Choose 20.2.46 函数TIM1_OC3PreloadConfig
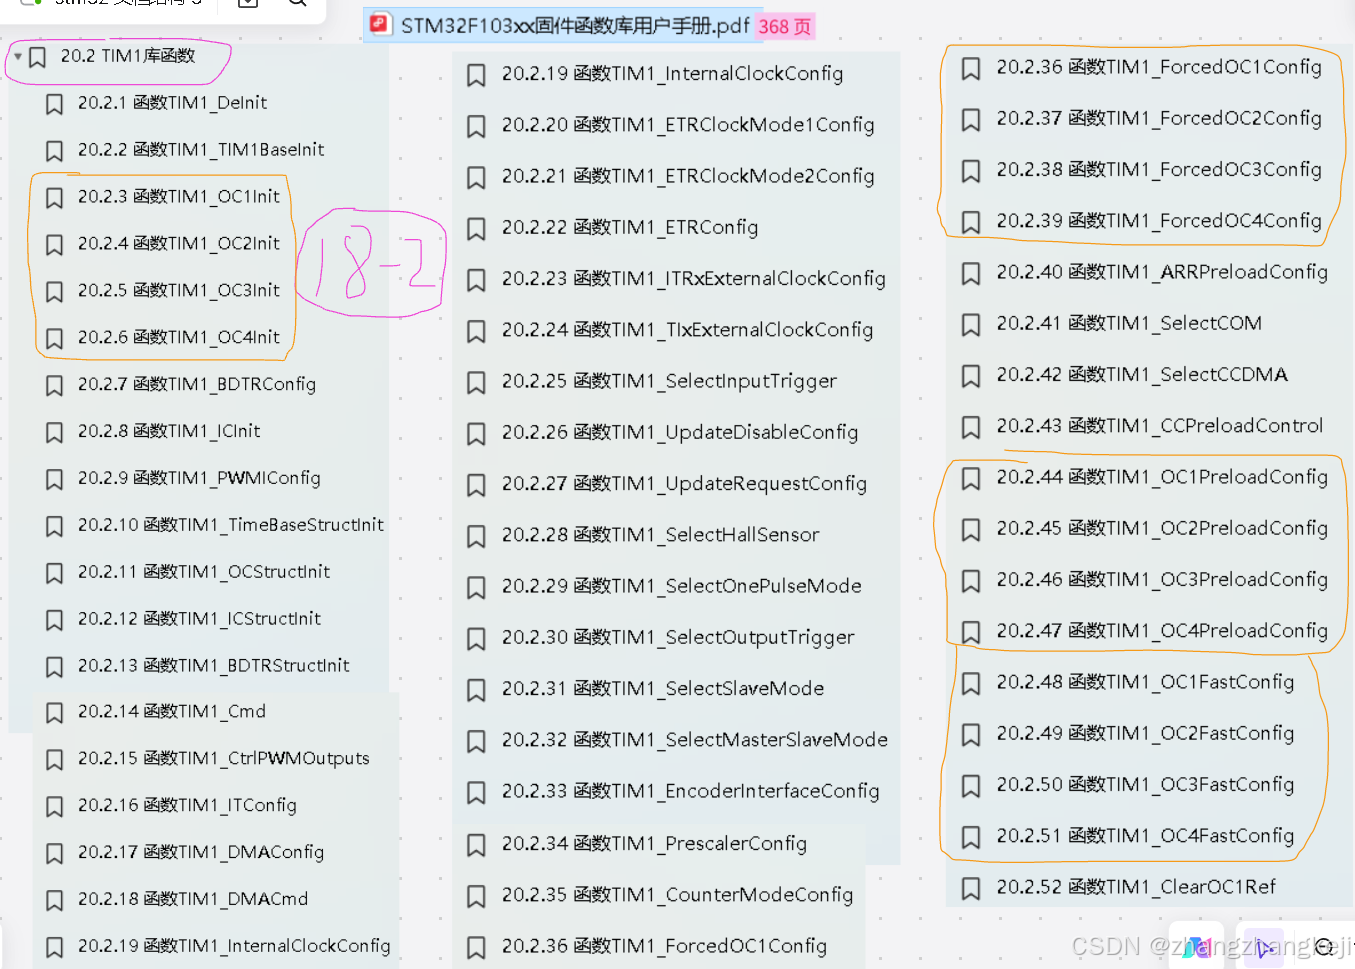Viewport: 1355px width, 969px height. (x=1162, y=581)
